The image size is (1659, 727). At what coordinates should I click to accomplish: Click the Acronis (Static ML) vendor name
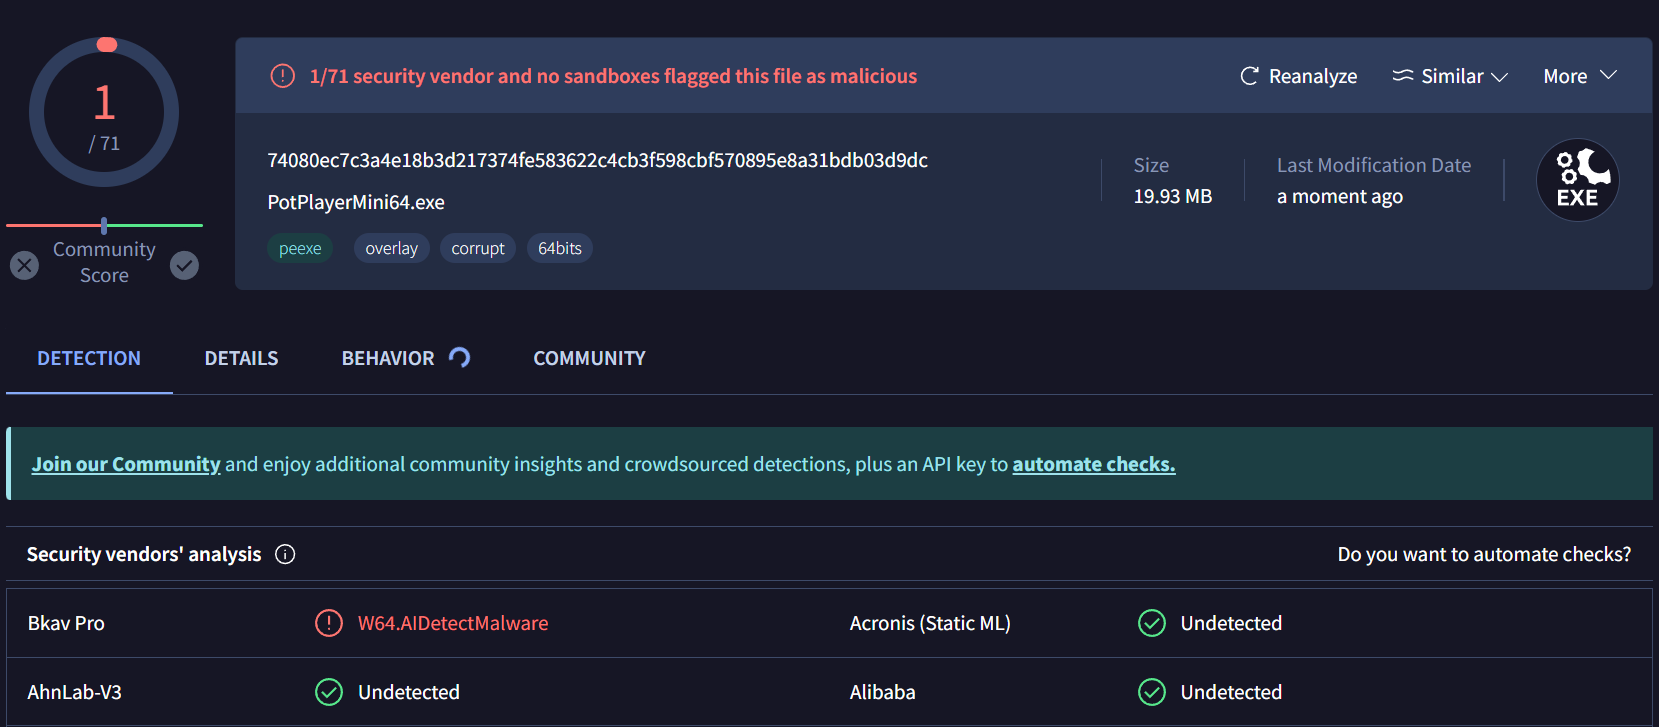[930, 623]
